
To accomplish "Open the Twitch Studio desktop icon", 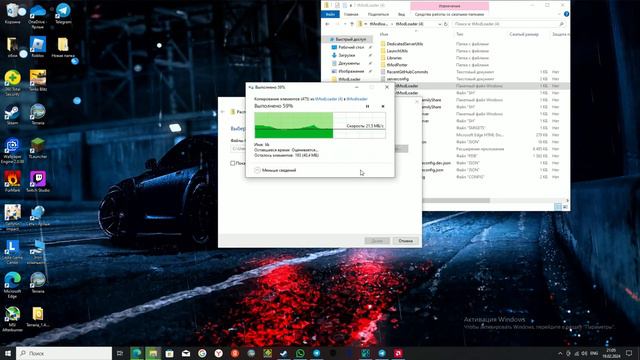I will tap(38, 182).
